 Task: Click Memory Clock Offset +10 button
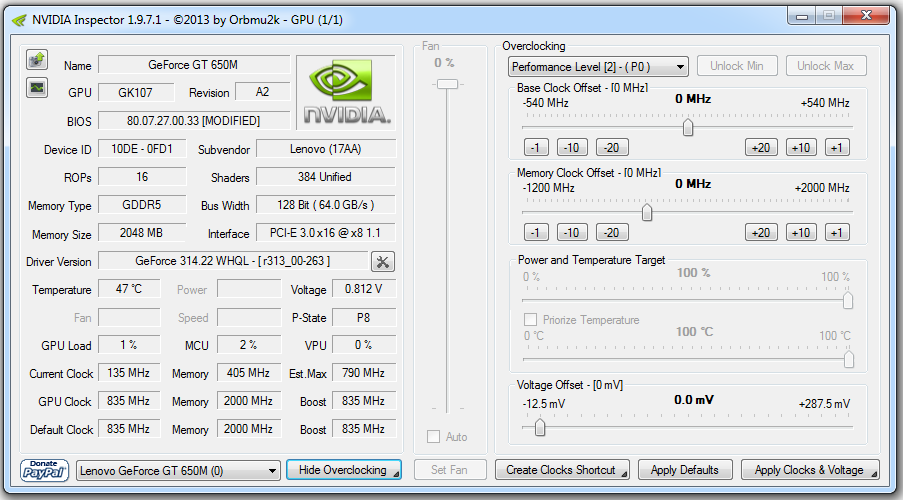802,233
